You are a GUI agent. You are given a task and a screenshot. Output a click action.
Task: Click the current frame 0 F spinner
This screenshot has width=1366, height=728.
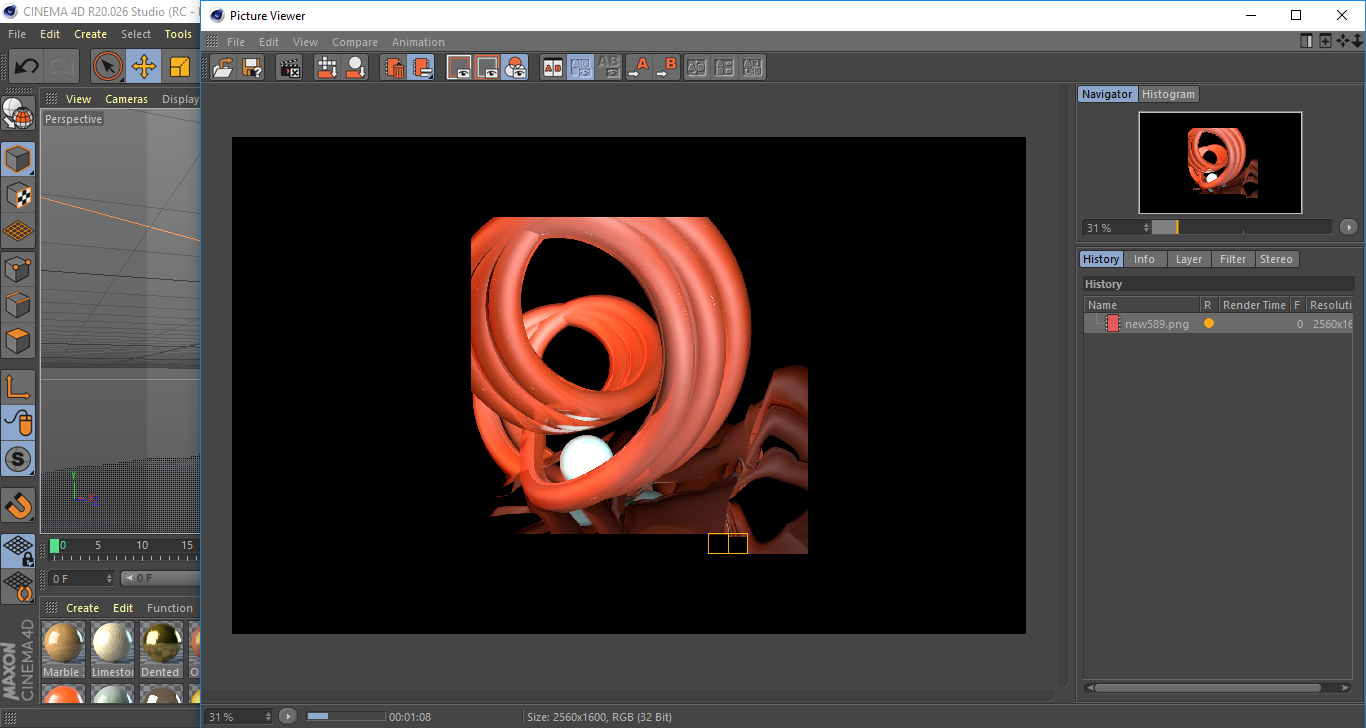(x=109, y=579)
